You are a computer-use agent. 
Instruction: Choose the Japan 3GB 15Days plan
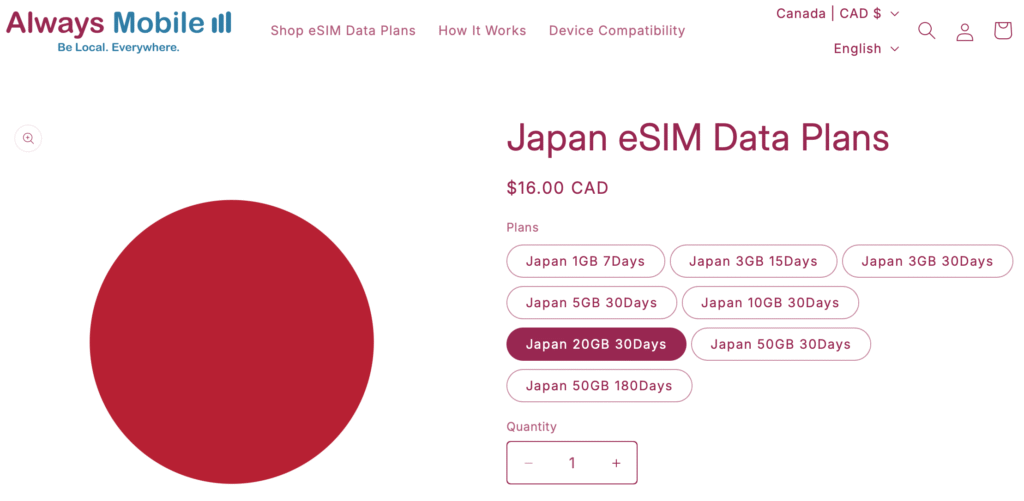(753, 261)
